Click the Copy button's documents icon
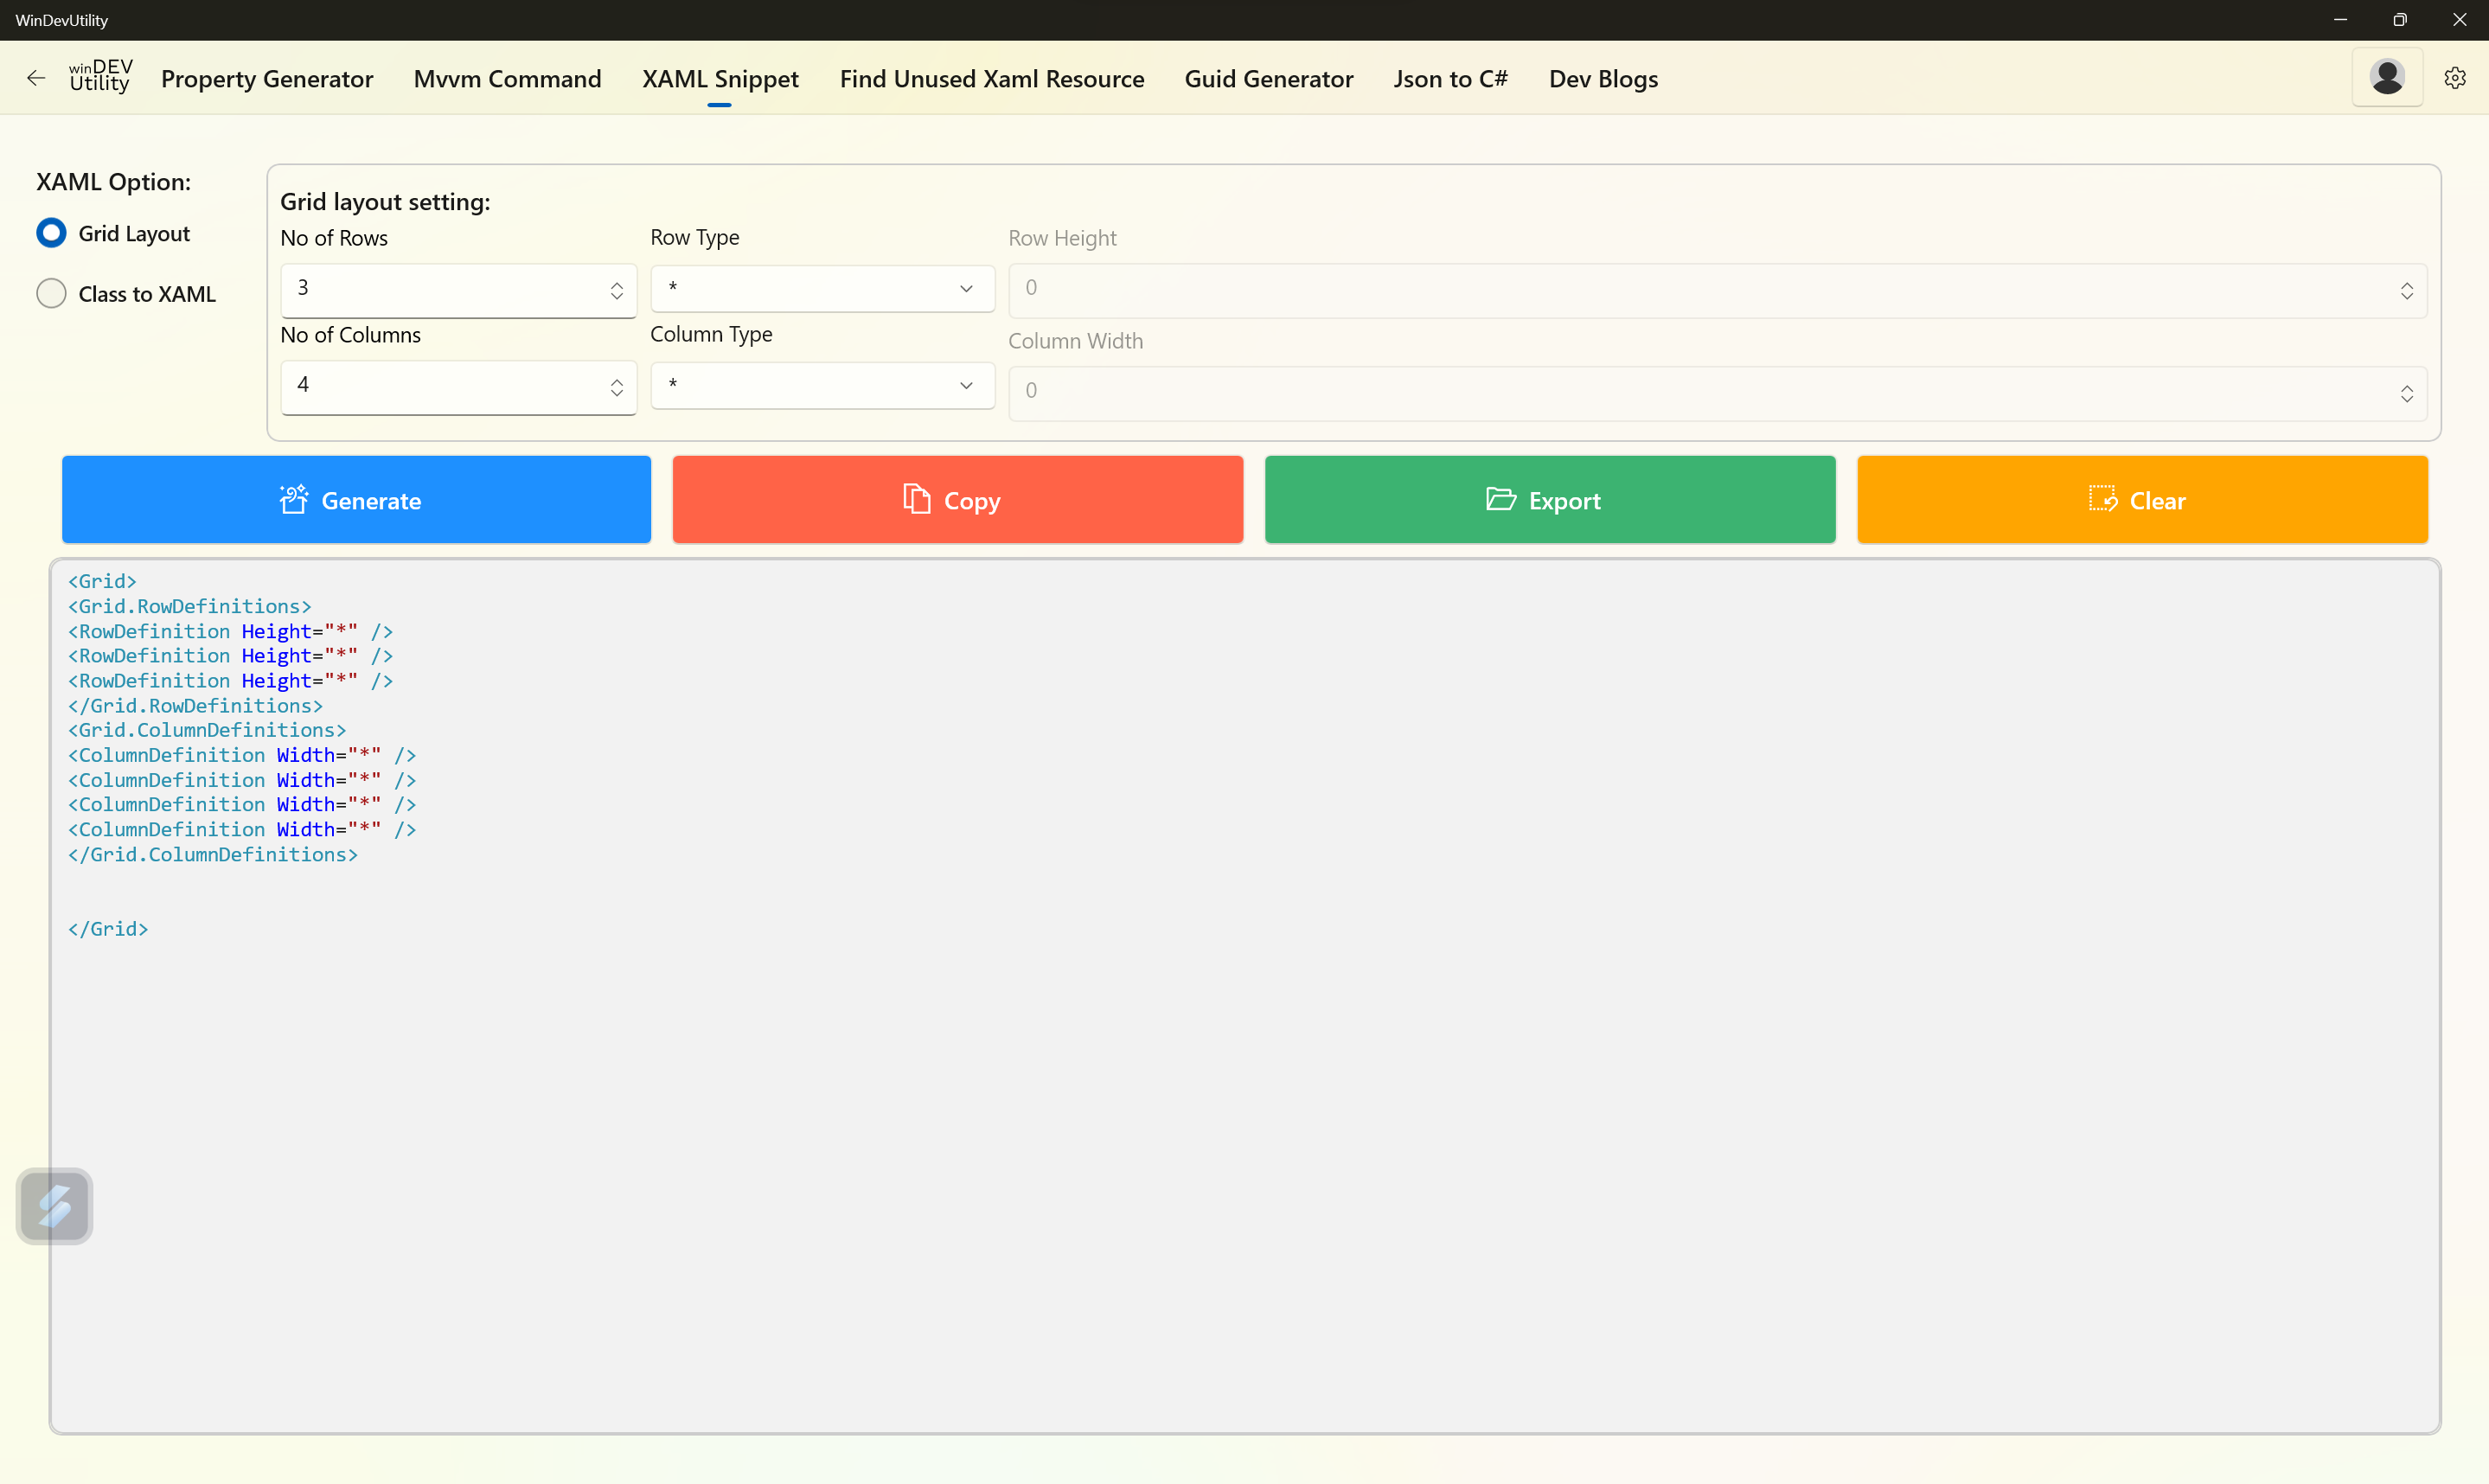The height and width of the screenshot is (1484, 2489). point(916,499)
